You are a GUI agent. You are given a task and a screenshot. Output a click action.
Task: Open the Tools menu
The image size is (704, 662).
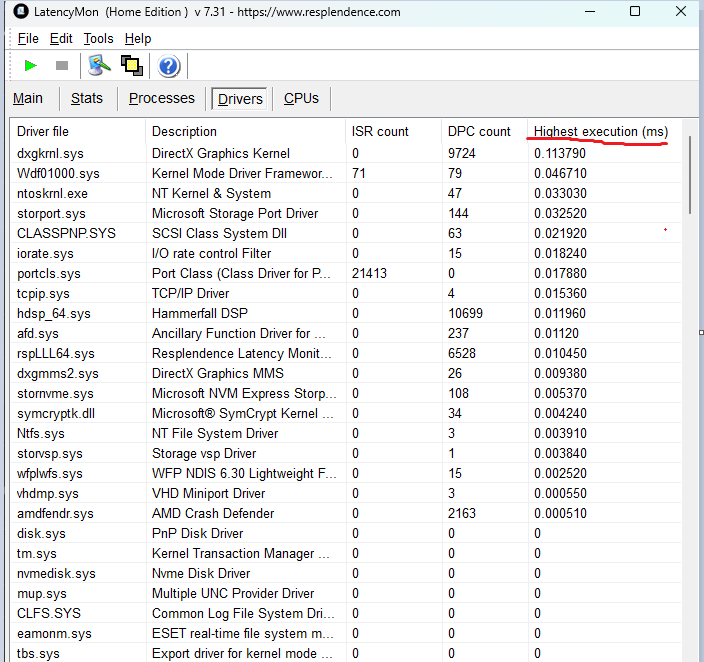click(x=98, y=38)
